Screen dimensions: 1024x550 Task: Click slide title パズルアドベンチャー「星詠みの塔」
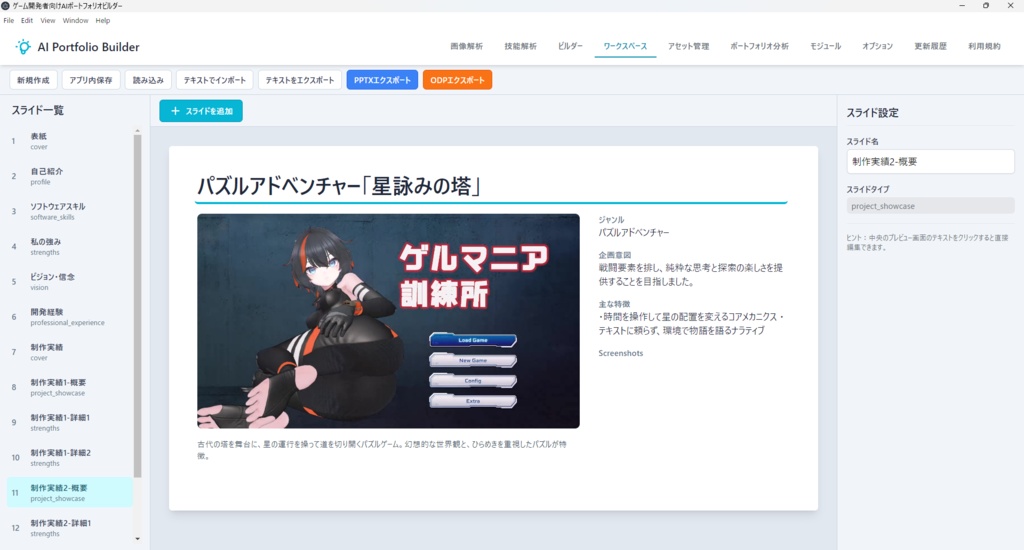click(x=339, y=187)
